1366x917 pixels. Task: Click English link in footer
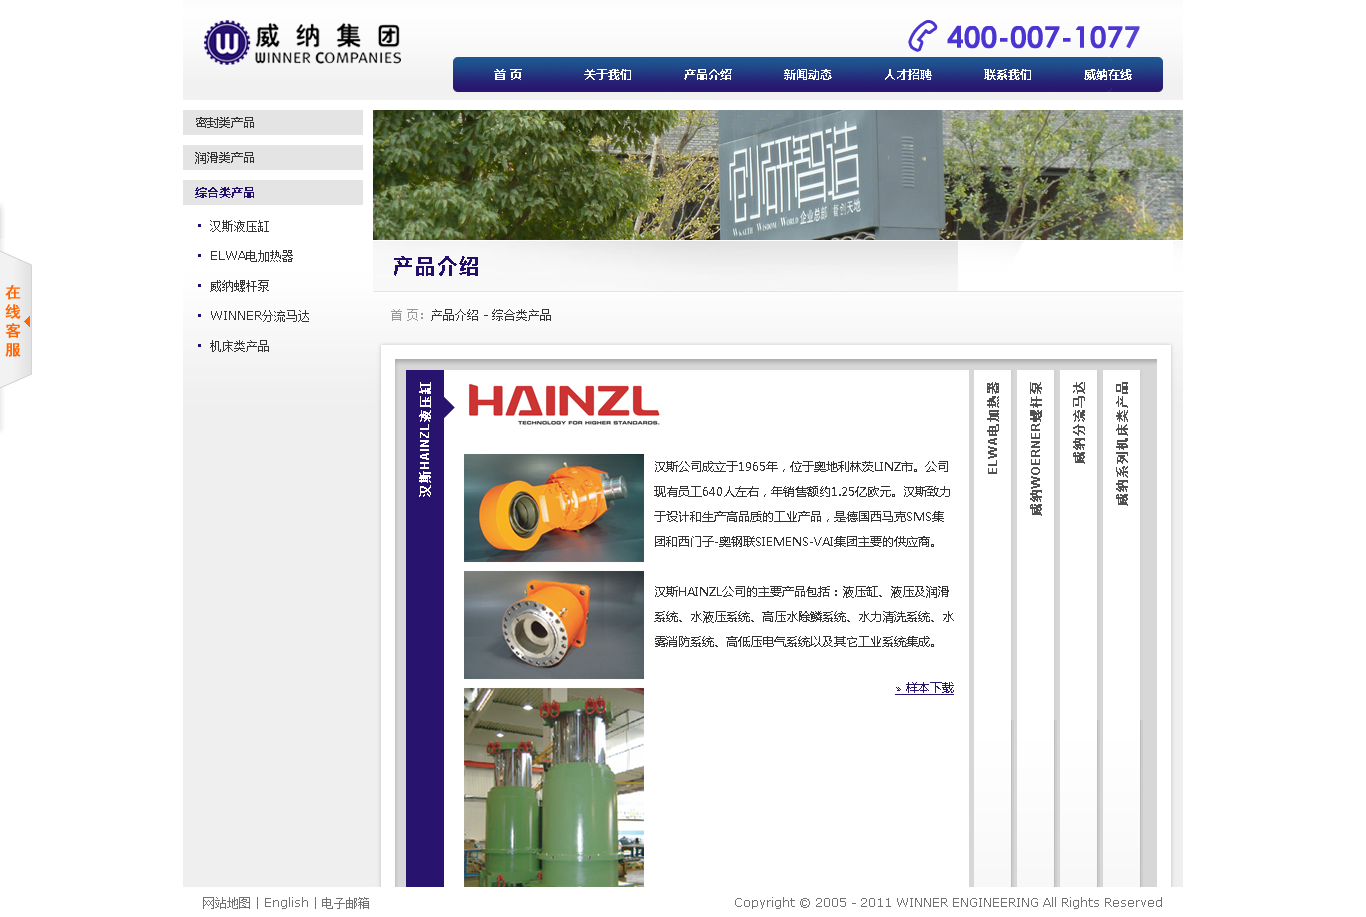click(x=286, y=903)
